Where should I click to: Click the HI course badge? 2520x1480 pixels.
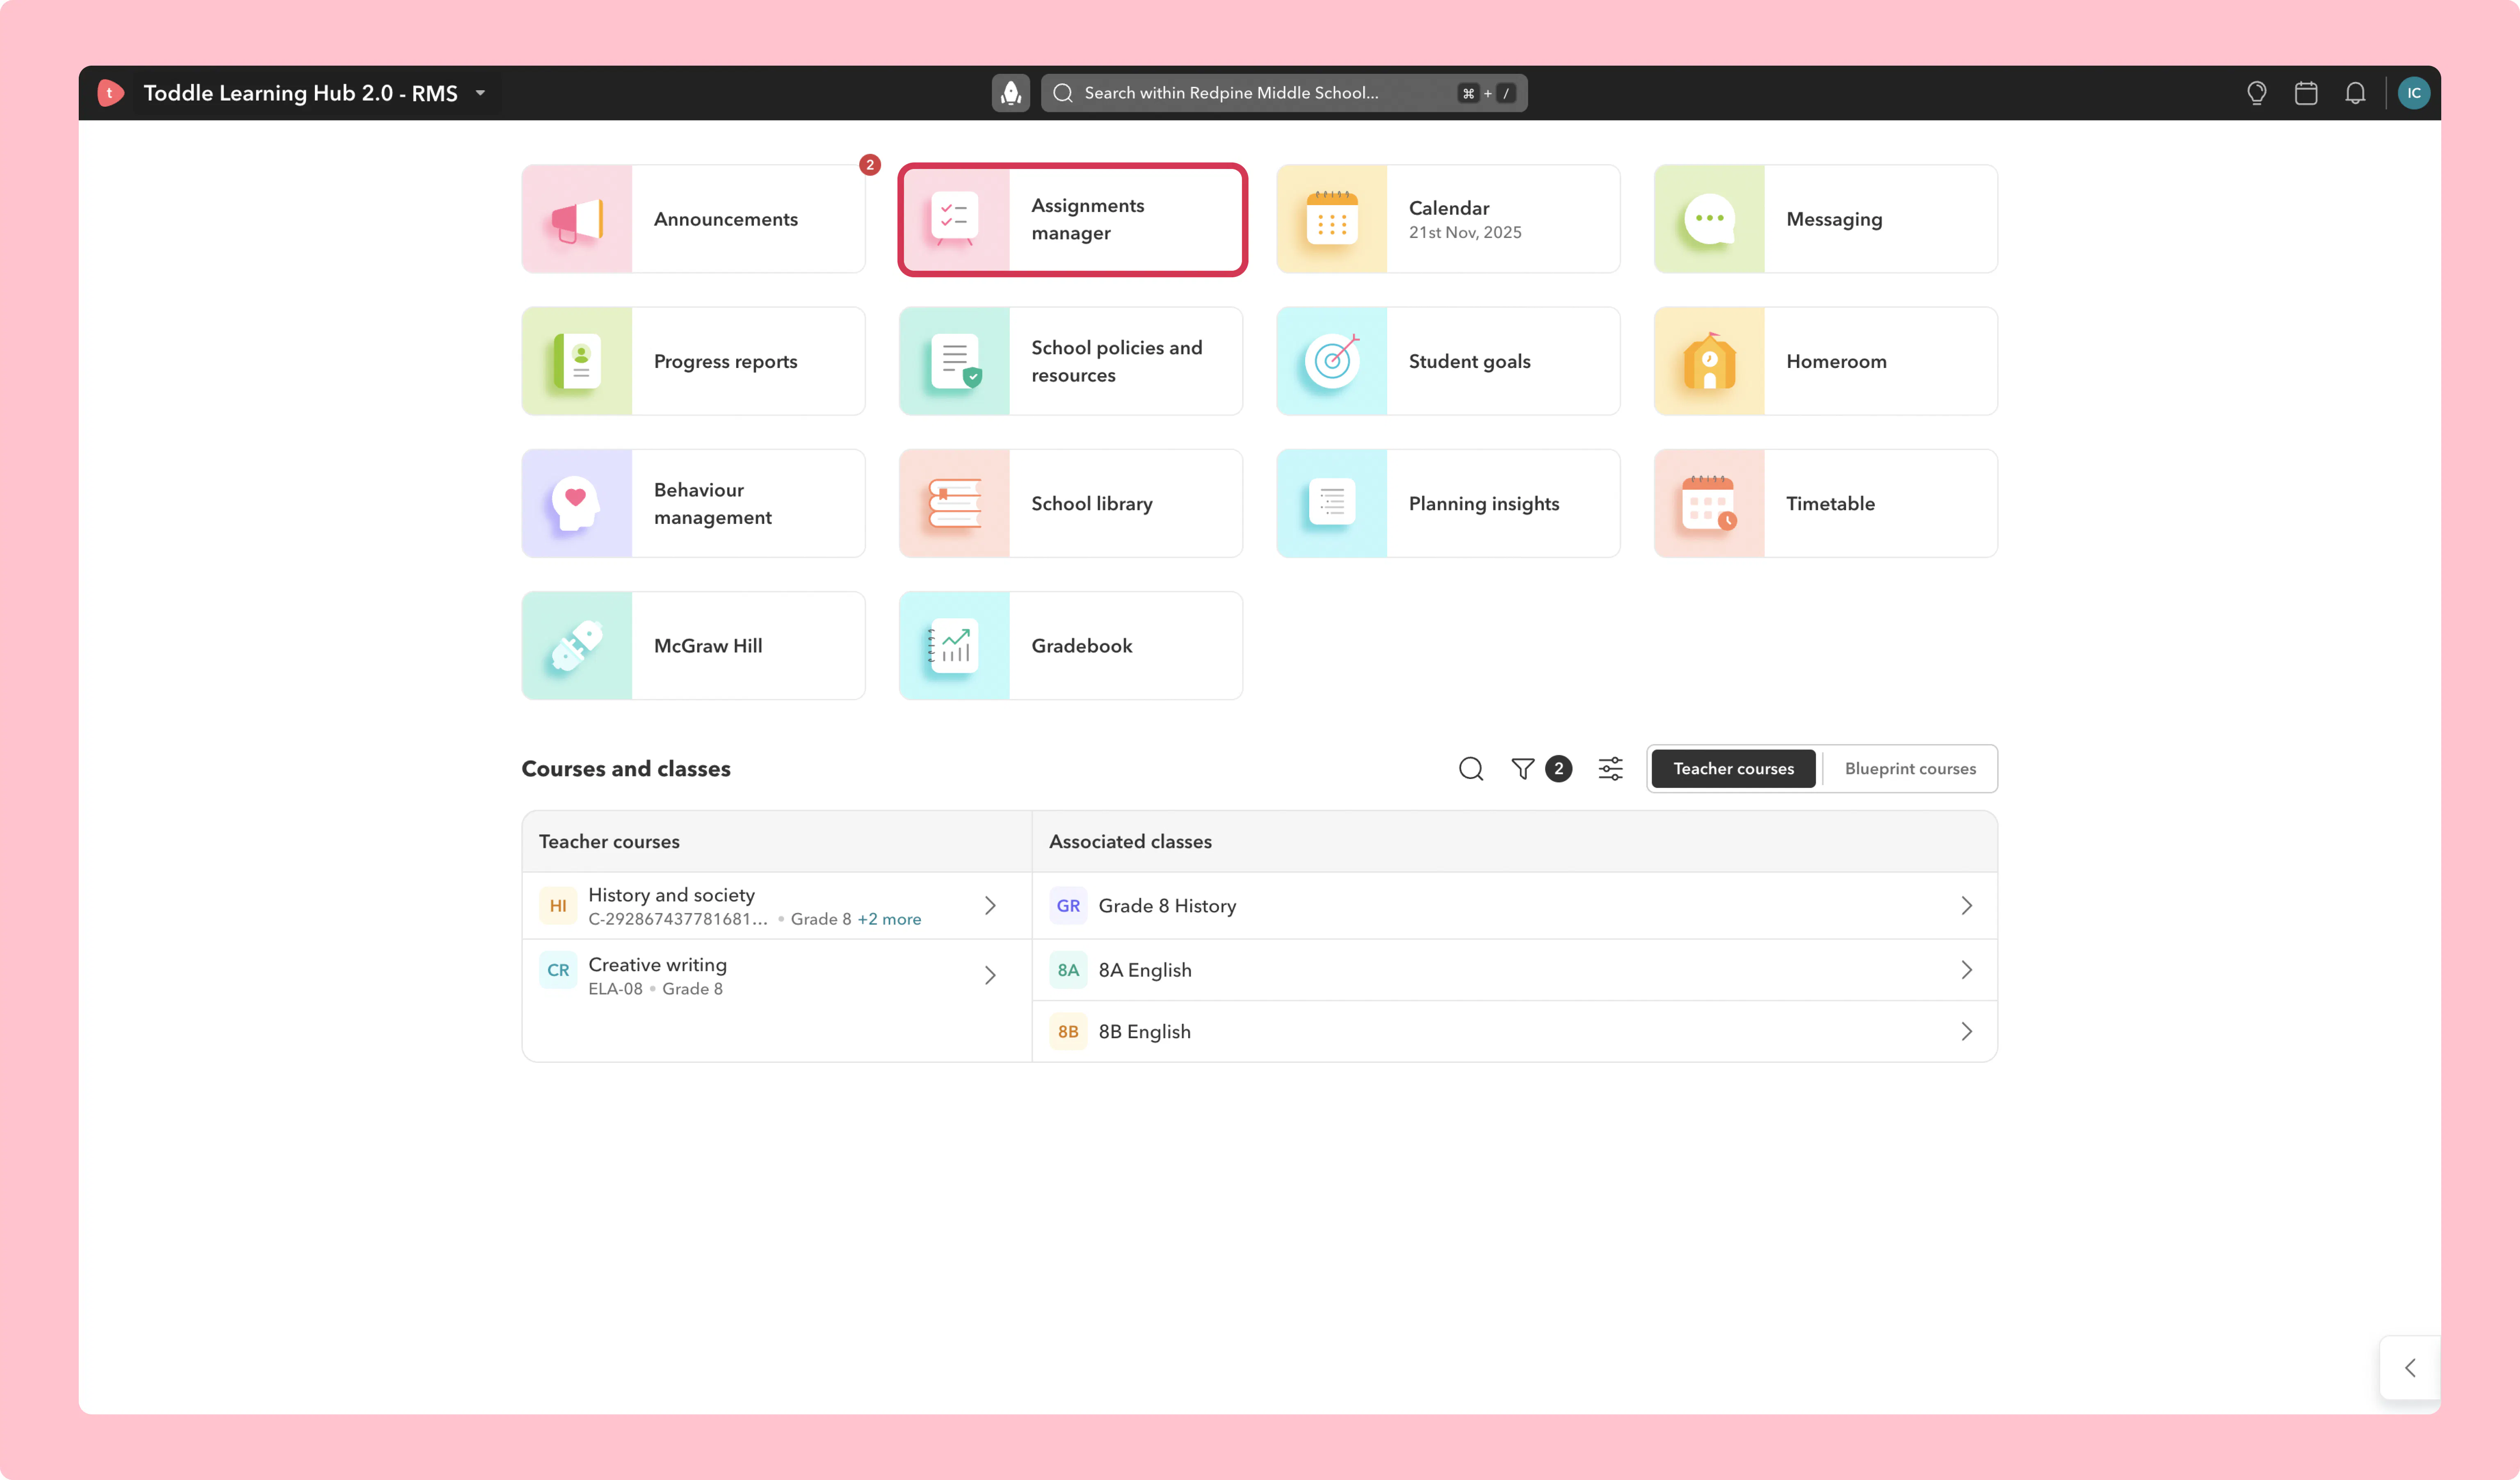[558, 906]
